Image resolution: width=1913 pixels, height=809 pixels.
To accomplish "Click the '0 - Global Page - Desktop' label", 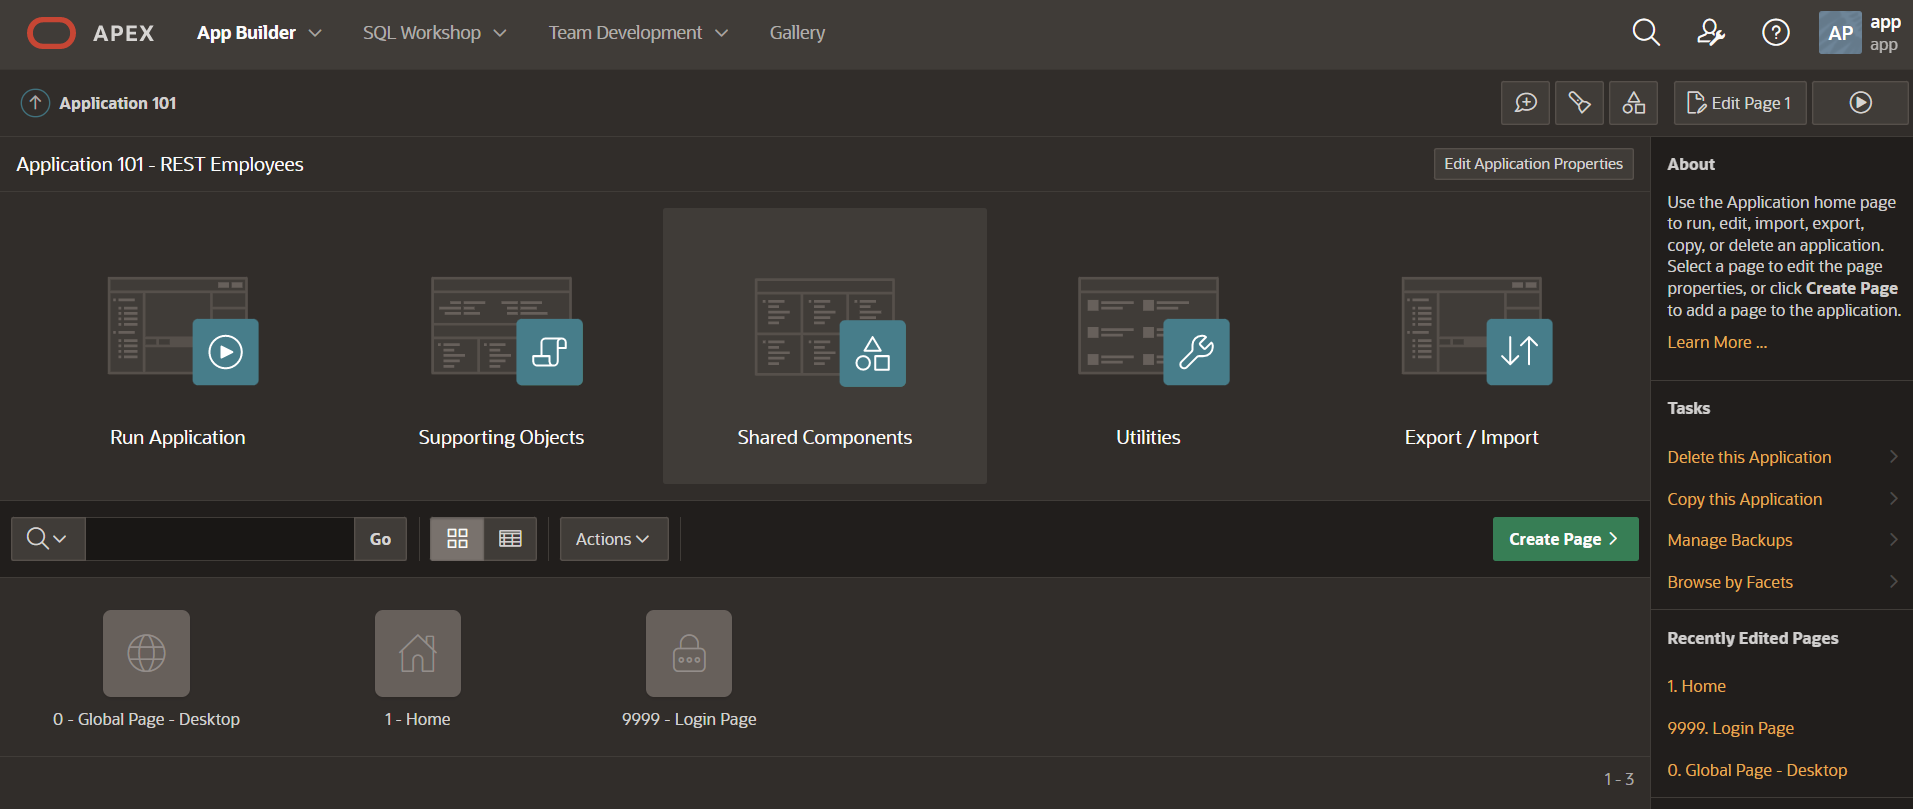I will [146, 719].
